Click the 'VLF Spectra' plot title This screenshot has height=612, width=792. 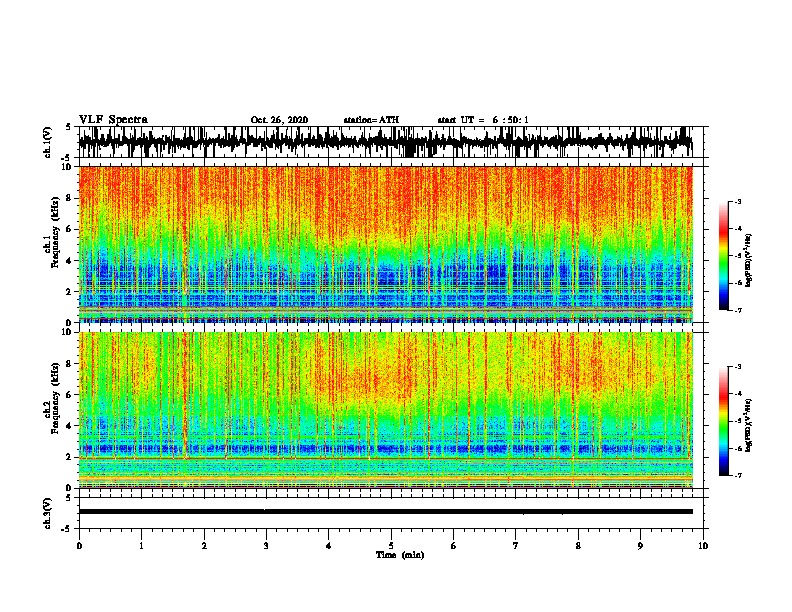(x=113, y=120)
